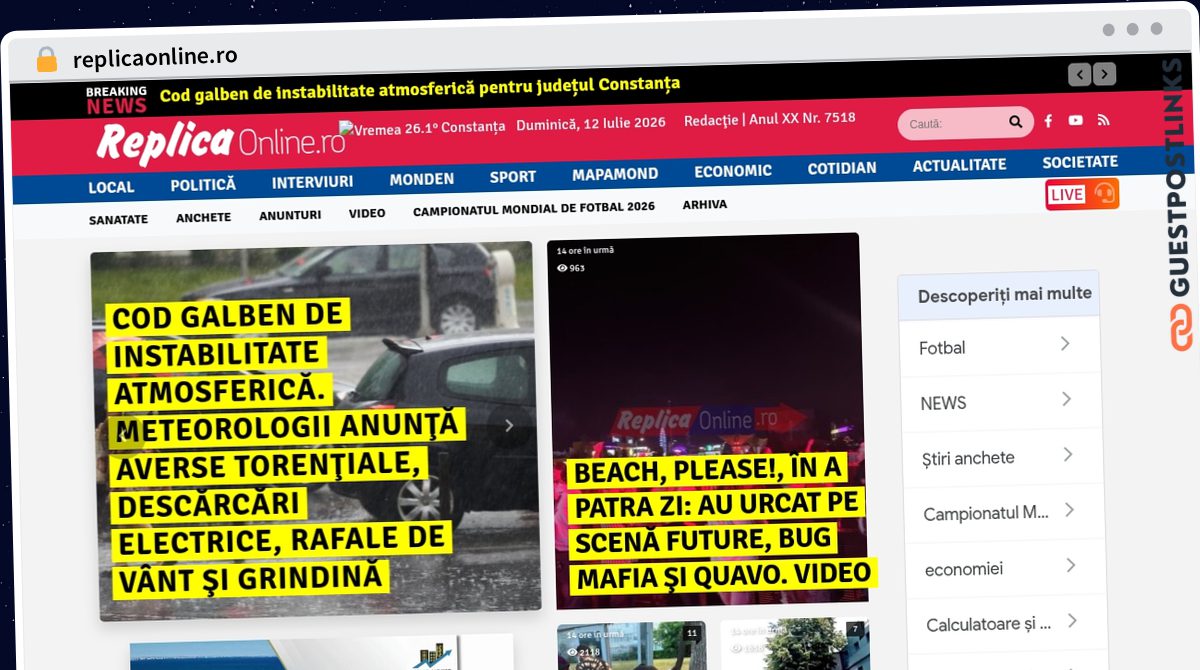Click the Descoperiți mai multe heading
The image size is (1200, 670).
(x=1004, y=295)
